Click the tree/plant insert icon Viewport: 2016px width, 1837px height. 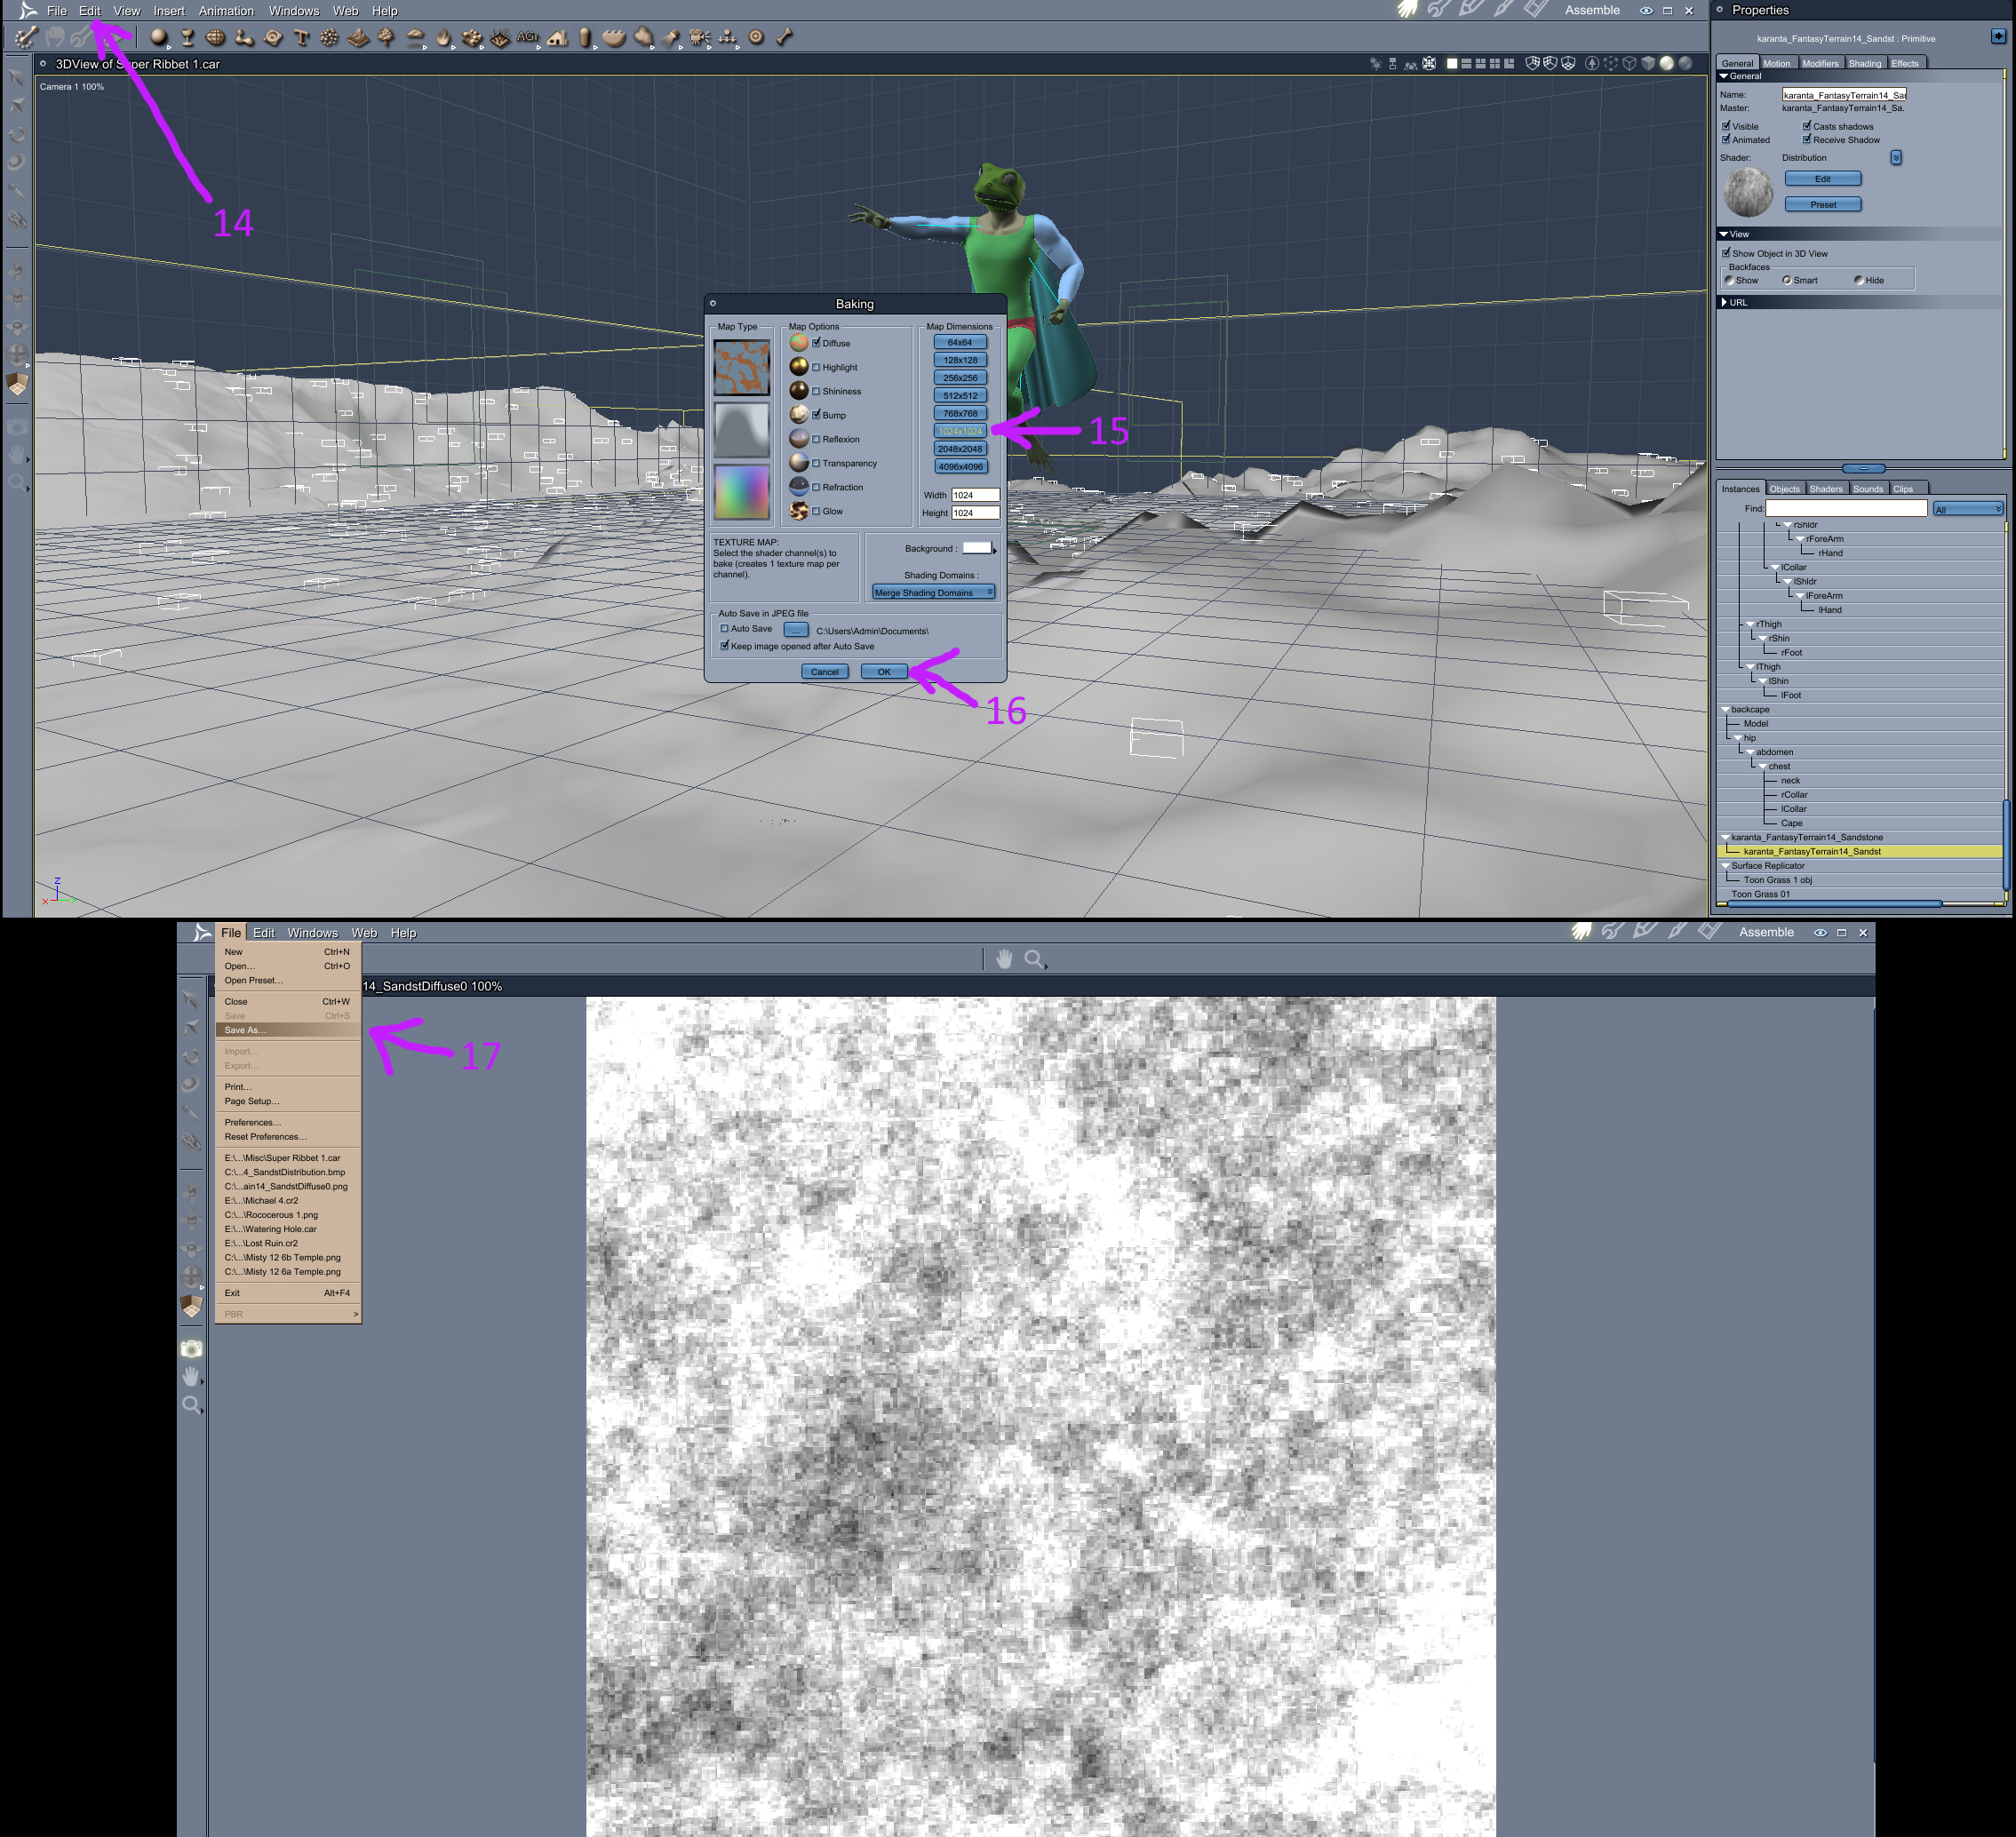click(386, 38)
